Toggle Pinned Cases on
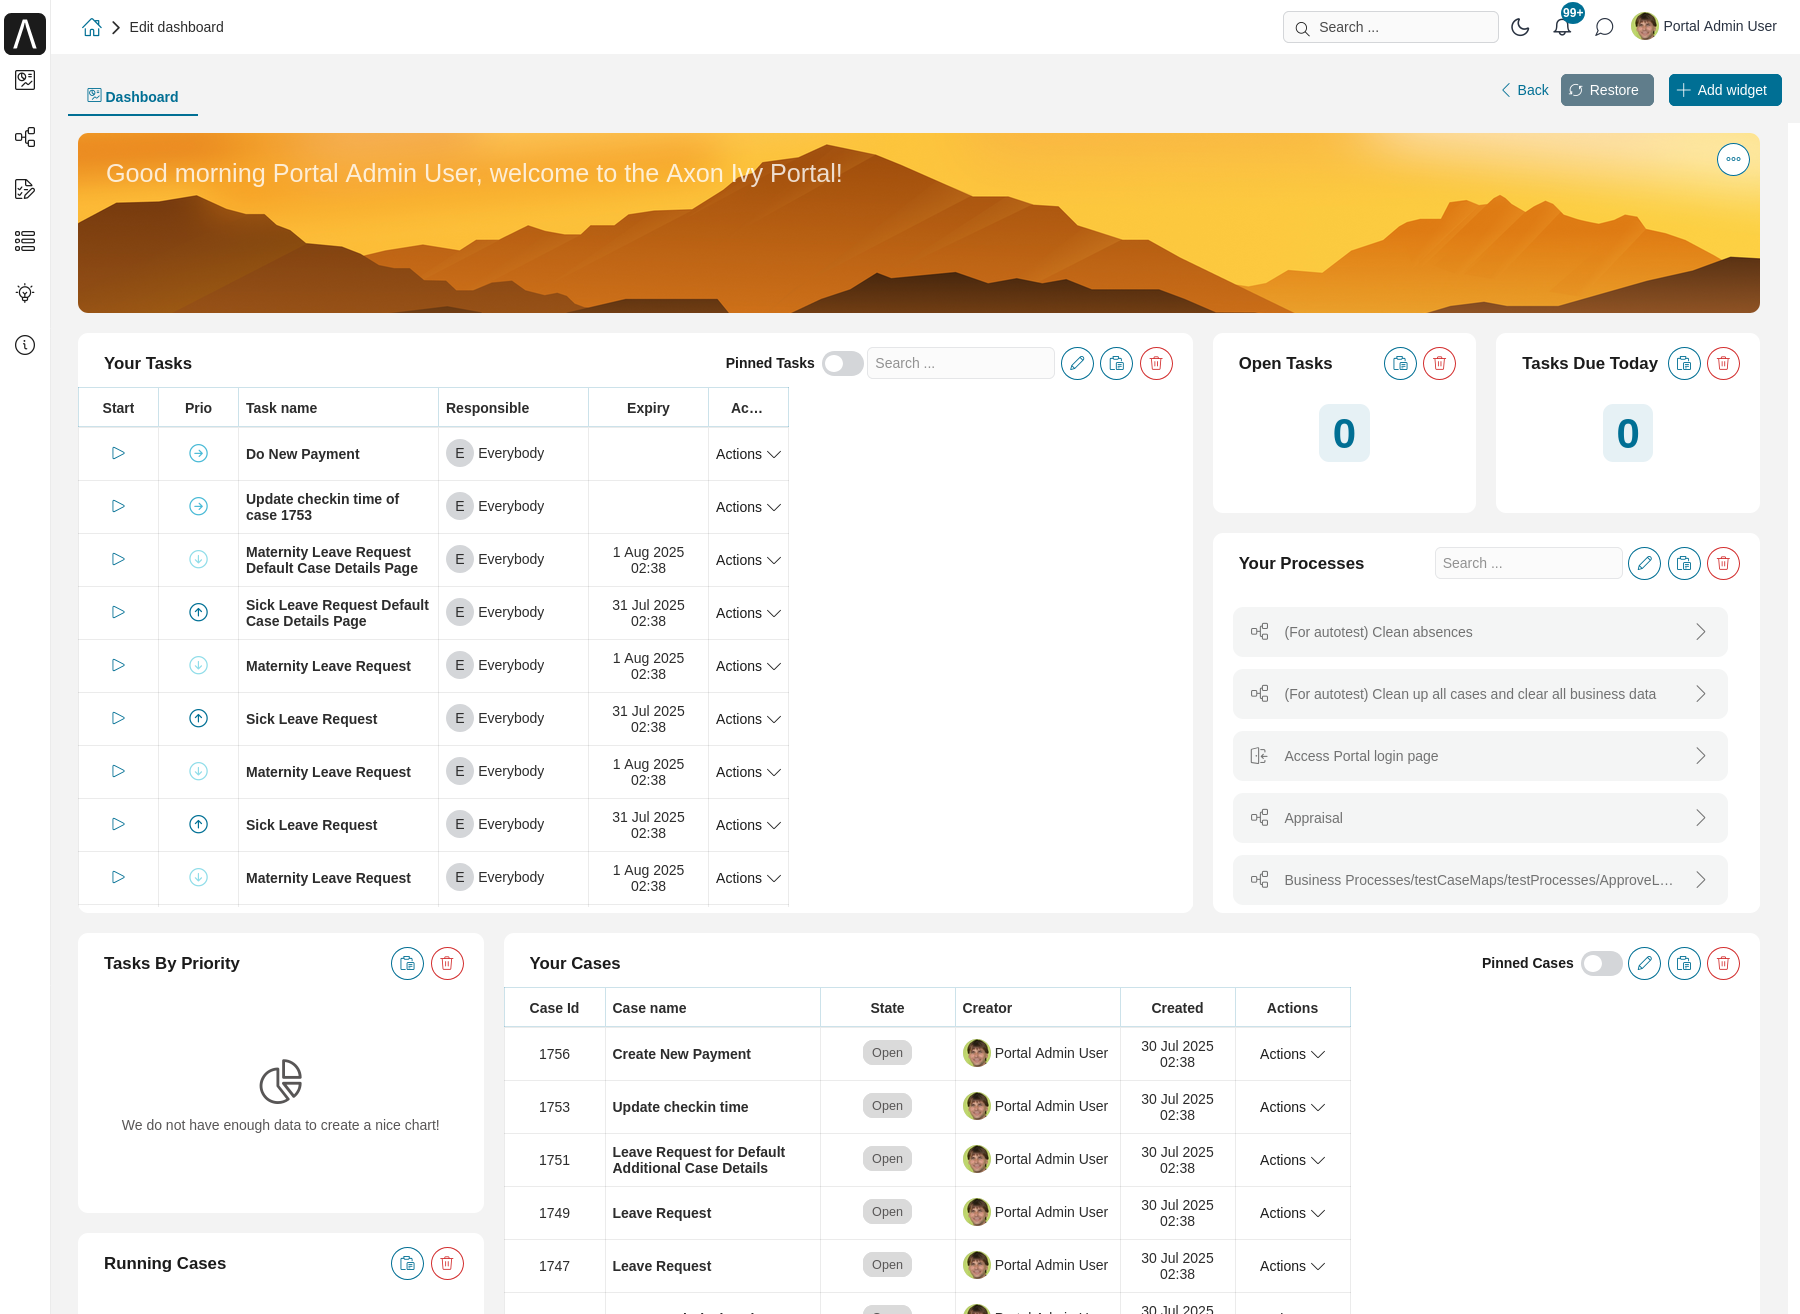The image size is (1800, 1314). (x=1600, y=963)
